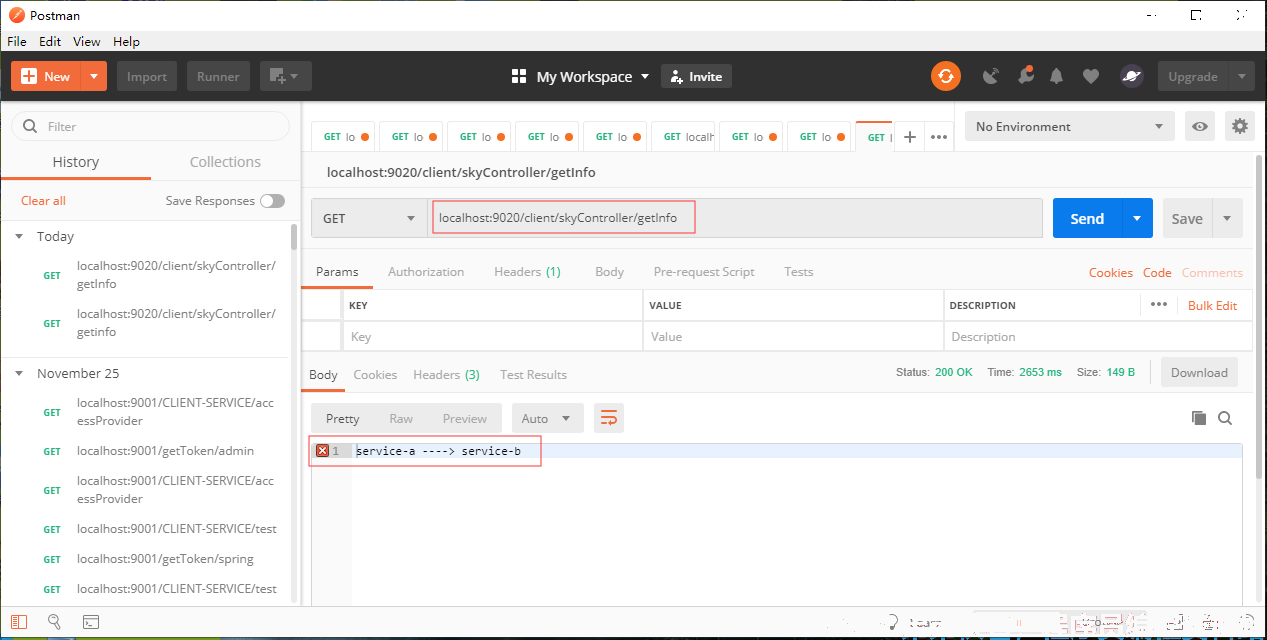Click the Clear all history link
This screenshot has height=640, width=1267.
click(43, 201)
